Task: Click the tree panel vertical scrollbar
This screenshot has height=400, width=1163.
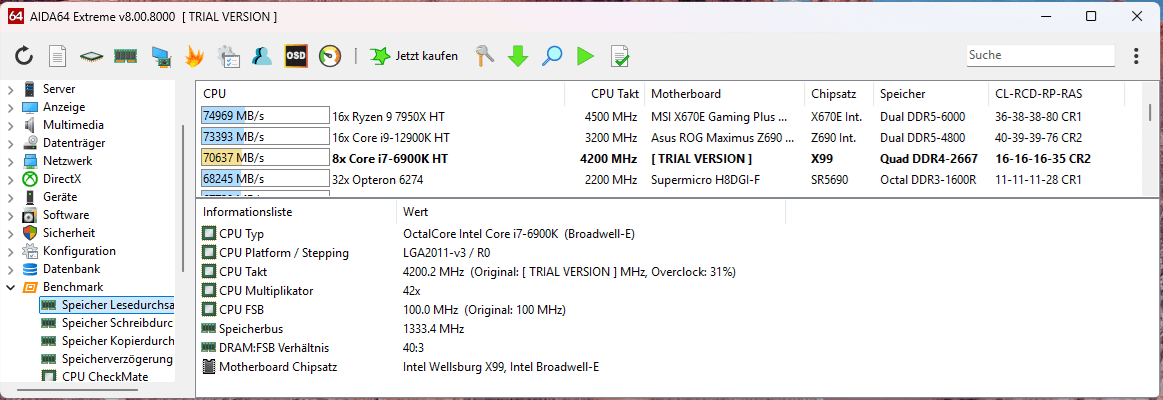Action: (x=182, y=199)
